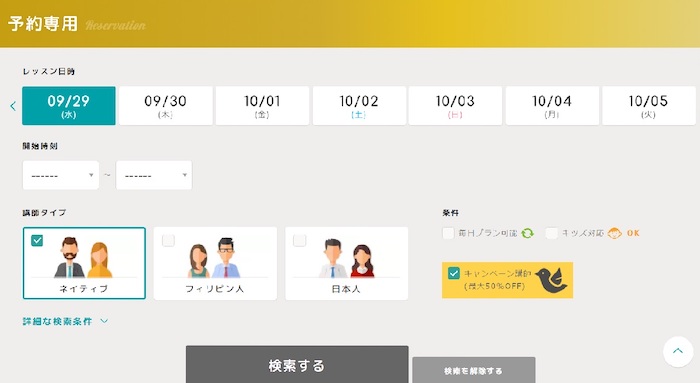Select the 09/30 (木) date tab
Screen dimensions: 700x383
[x=166, y=106]
